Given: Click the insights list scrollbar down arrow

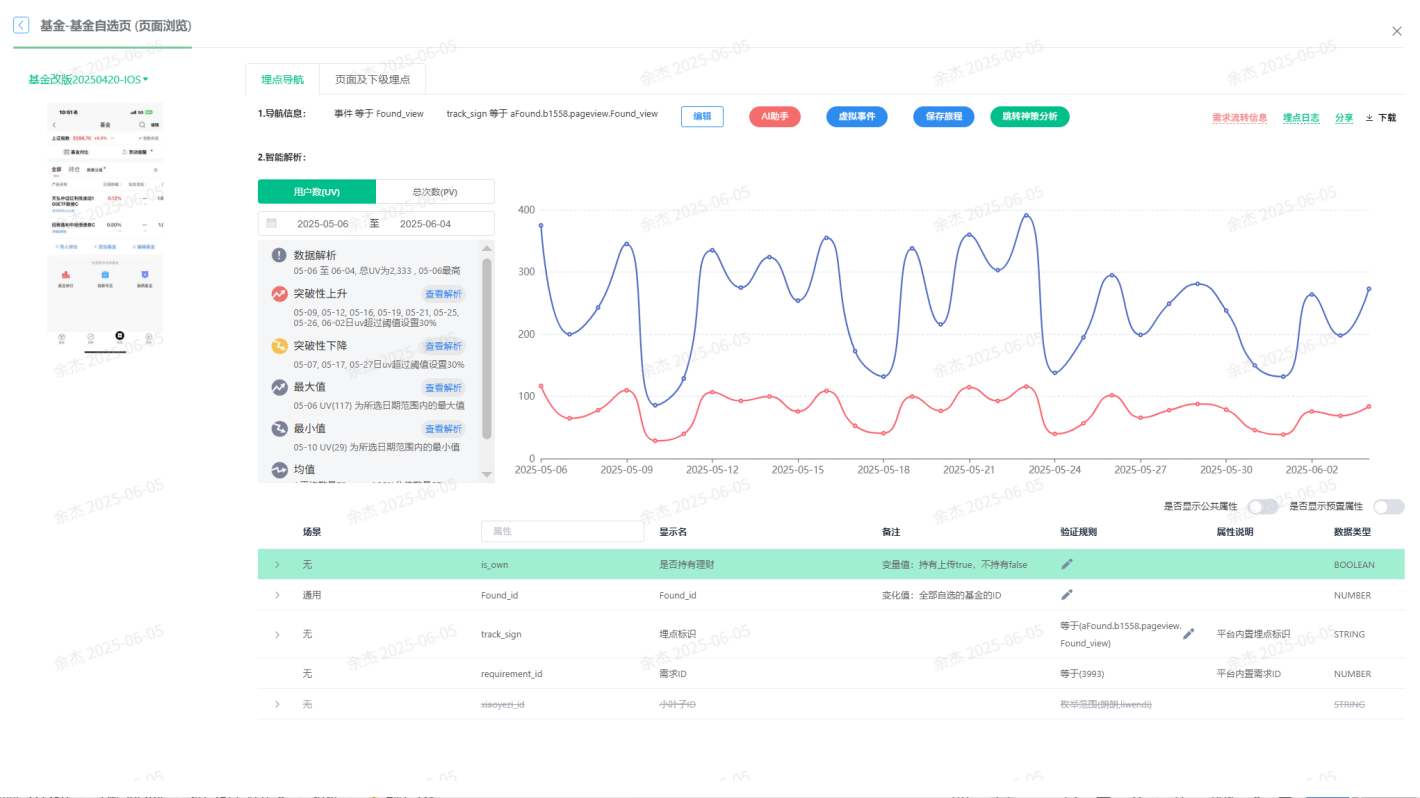Looking at the screenshot, I should pyautogui.click(x=487, y=474).
